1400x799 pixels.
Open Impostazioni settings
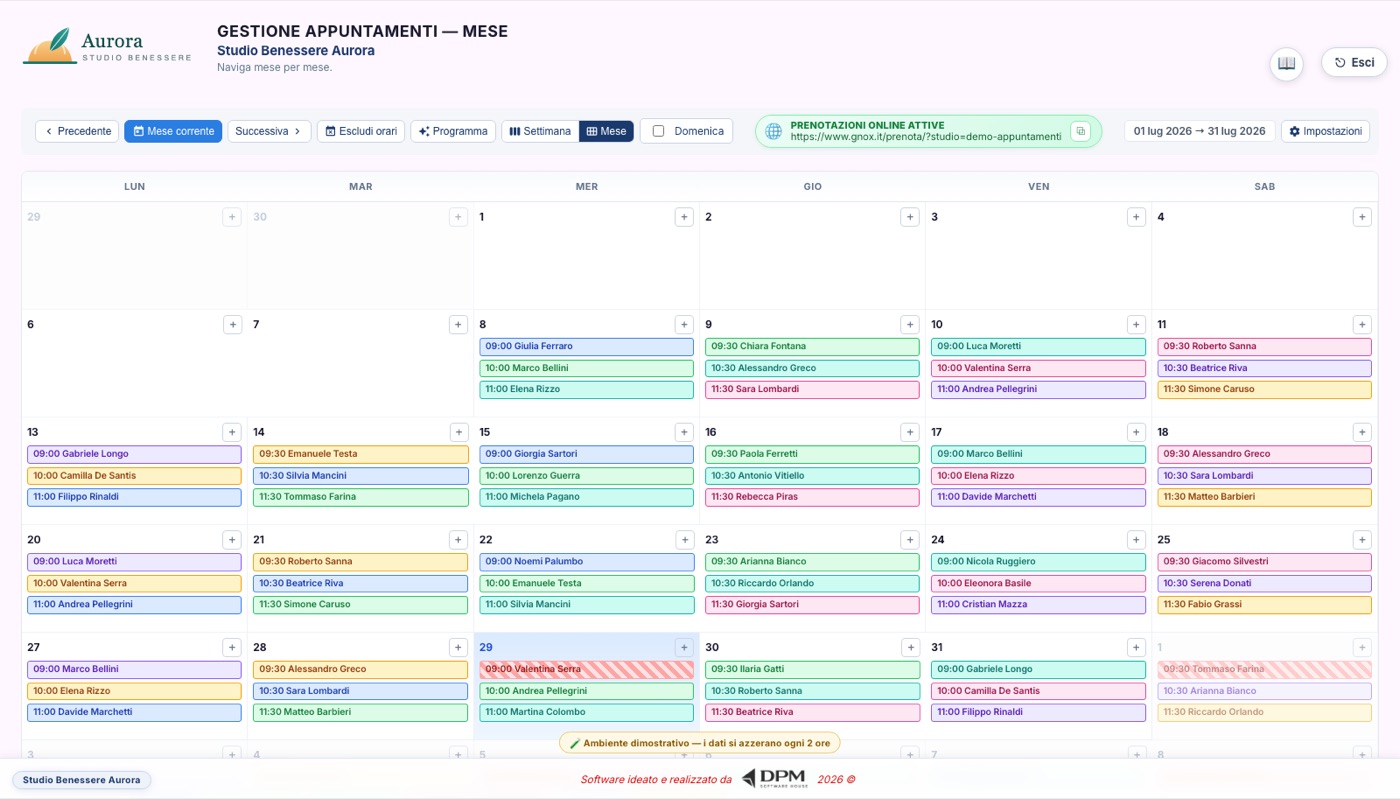point(1325,131)
